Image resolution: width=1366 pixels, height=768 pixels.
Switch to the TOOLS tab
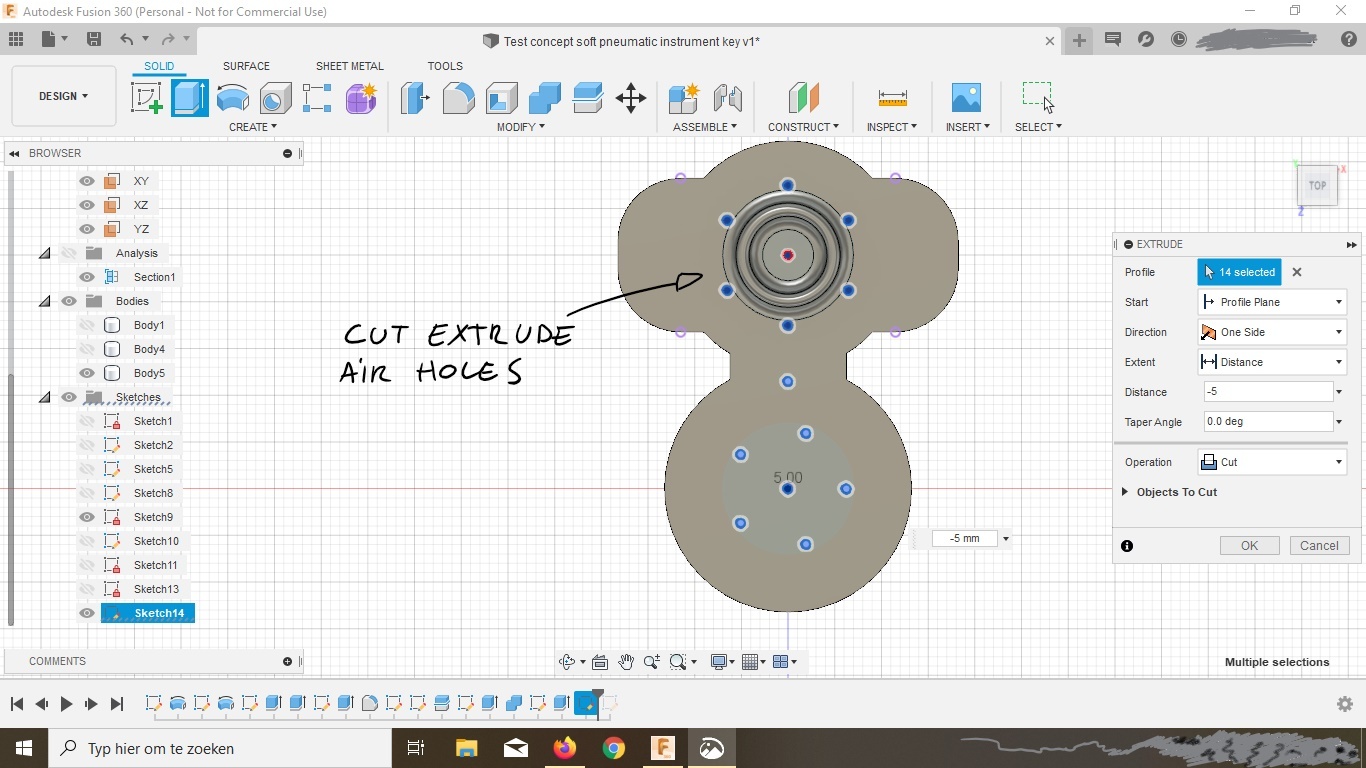[445, 66]
